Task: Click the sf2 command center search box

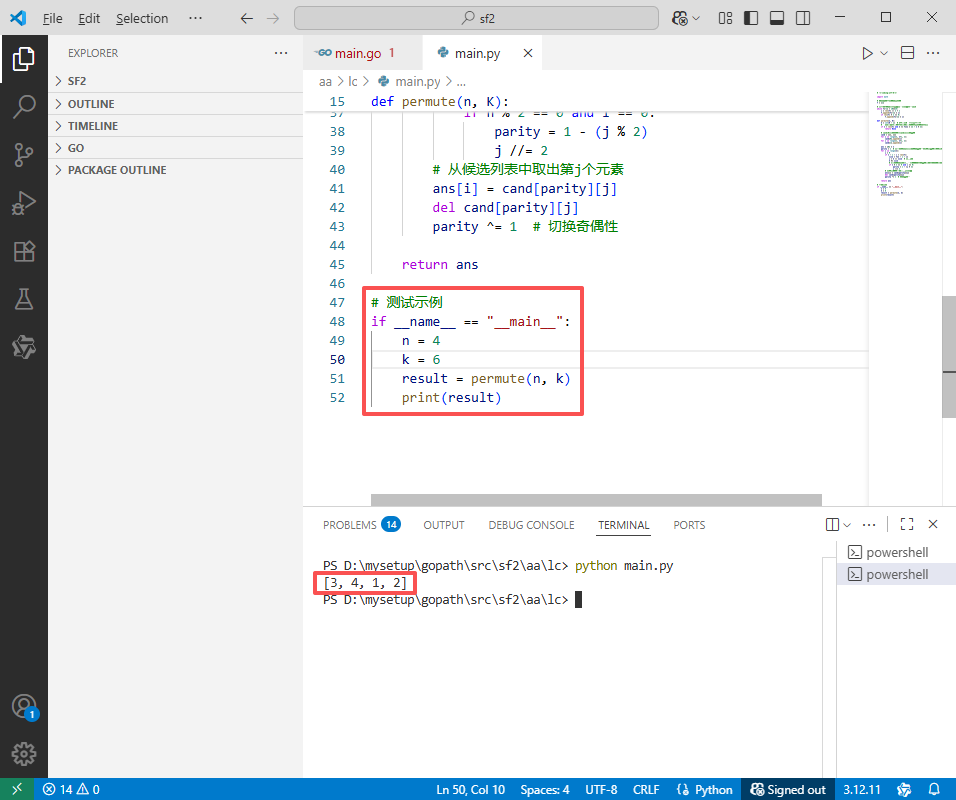Action: pos(476,18)
